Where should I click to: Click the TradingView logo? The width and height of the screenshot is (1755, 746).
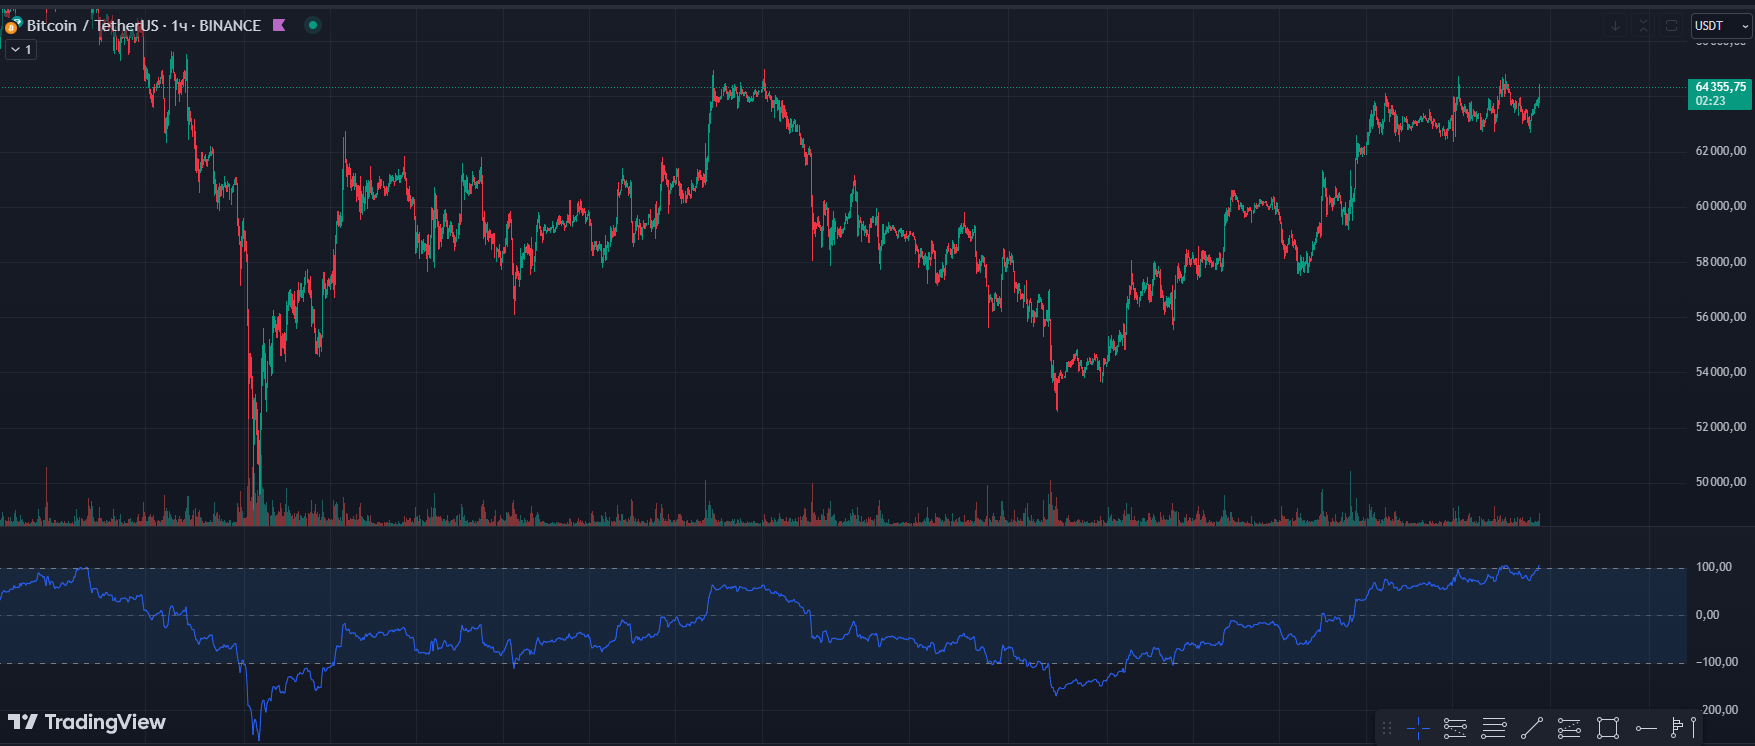click(x=87, y=722)
